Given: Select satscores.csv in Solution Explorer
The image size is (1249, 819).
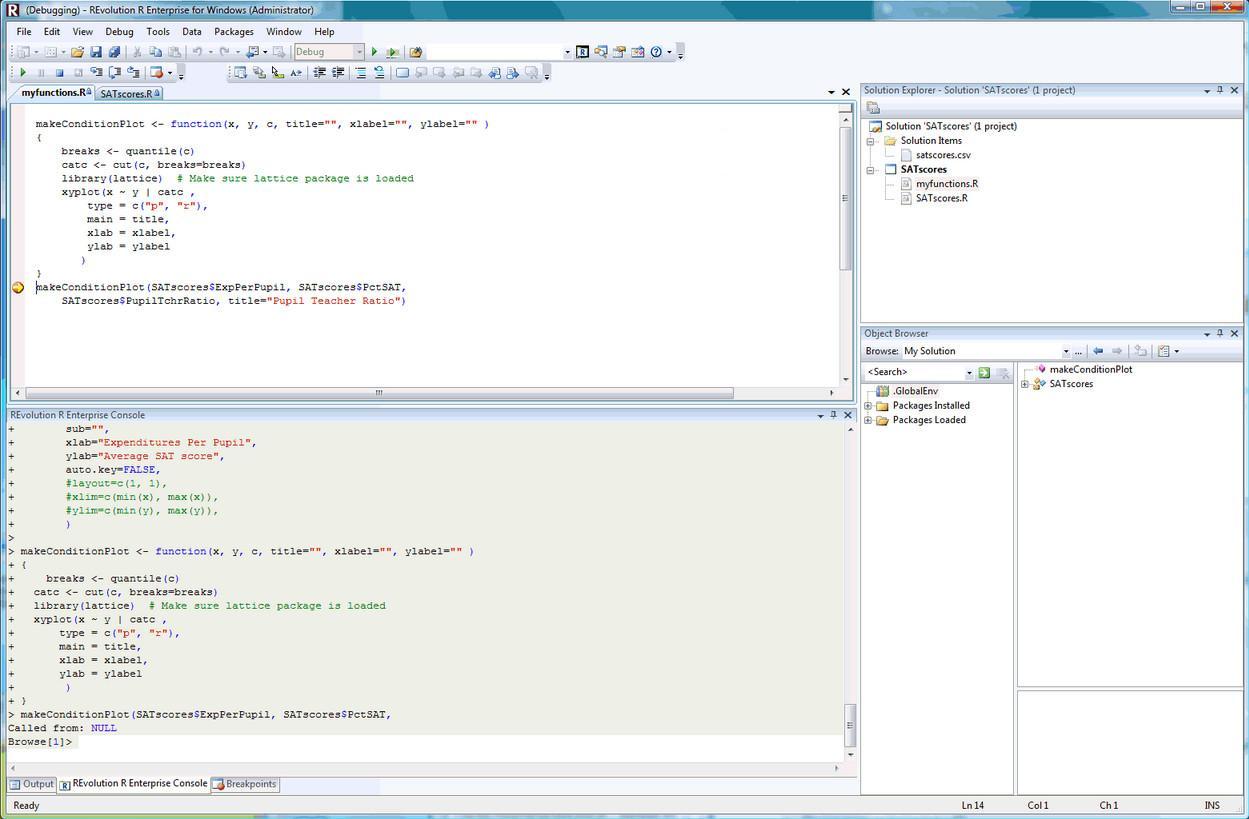Looking at the screenshot, I should click(944, 154).
